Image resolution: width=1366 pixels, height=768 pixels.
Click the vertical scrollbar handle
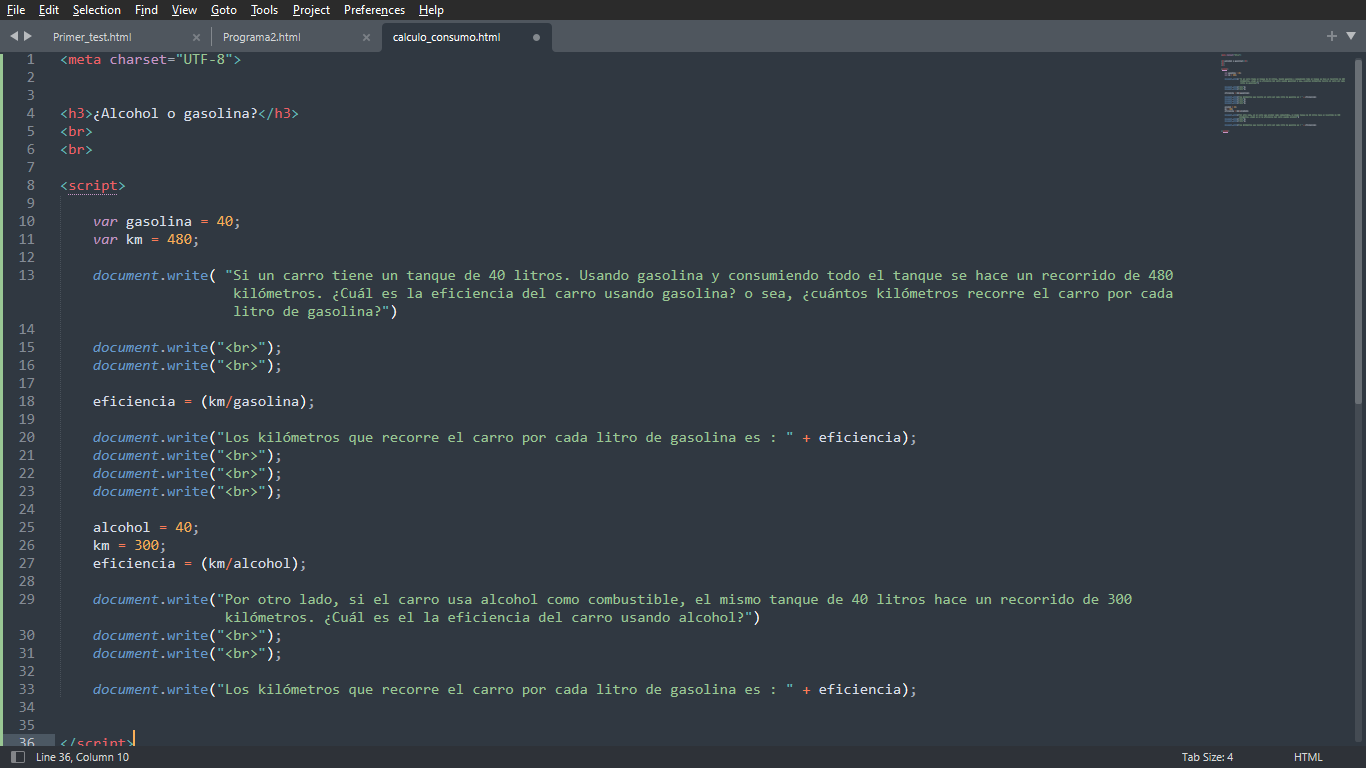click(1360, 229)
